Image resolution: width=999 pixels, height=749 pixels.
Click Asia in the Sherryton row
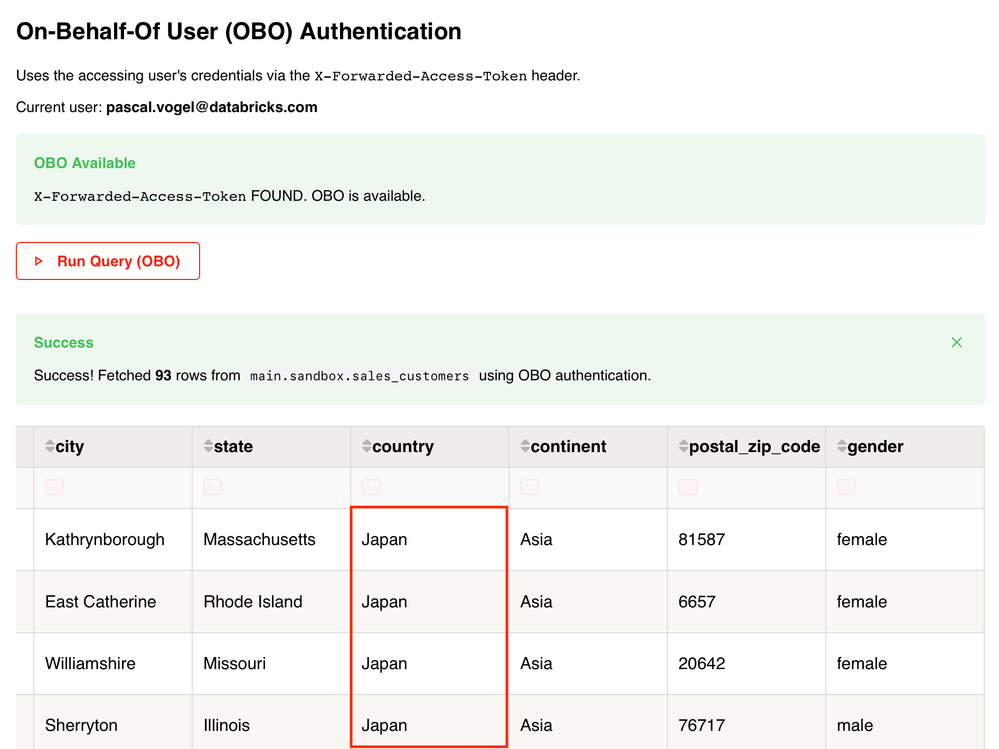[588, 723]
